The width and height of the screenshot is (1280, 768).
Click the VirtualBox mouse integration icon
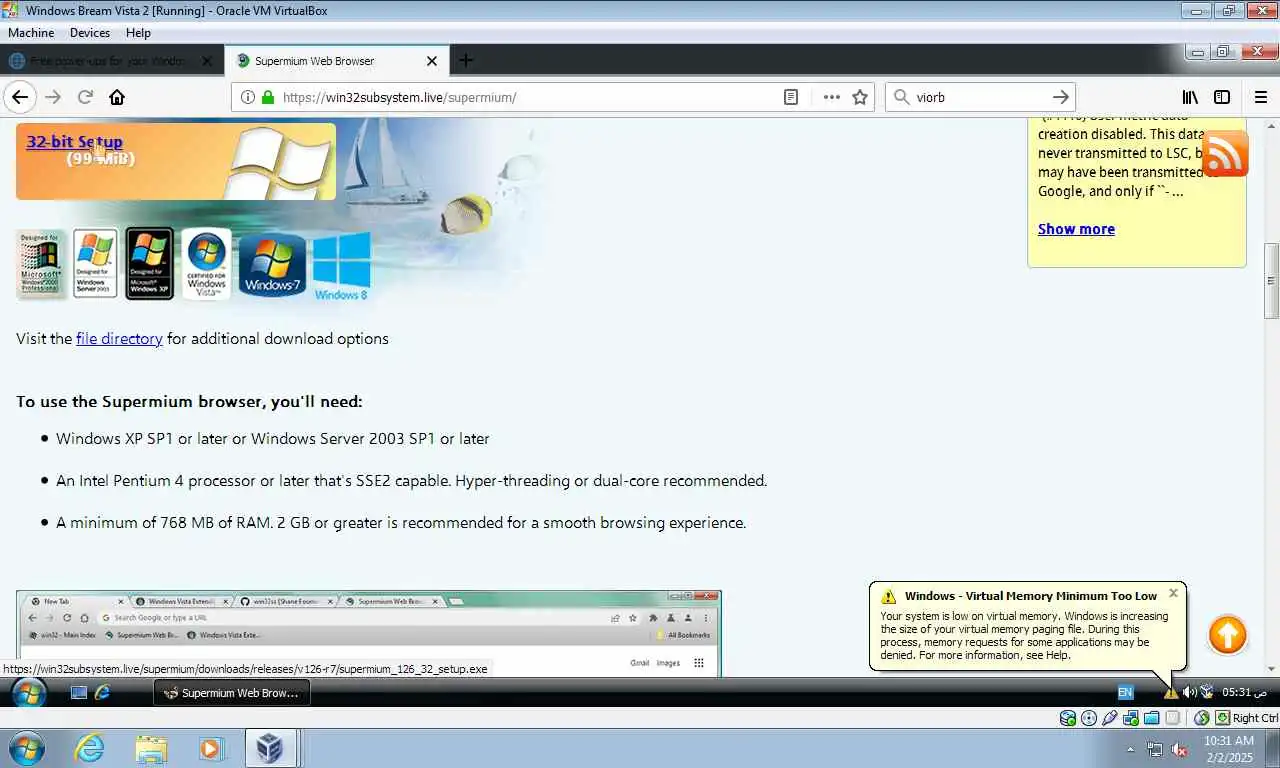[1202, 718]
